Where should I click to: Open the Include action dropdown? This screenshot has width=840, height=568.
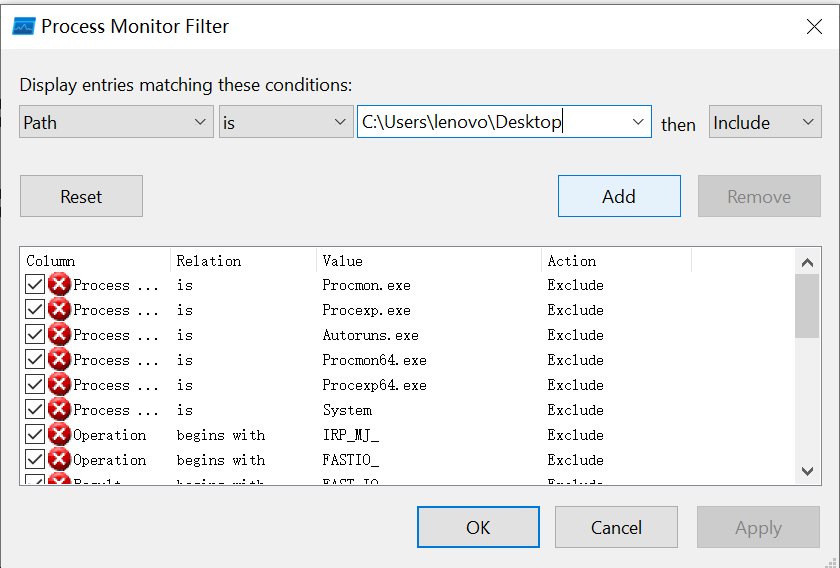tap(765, 123)
